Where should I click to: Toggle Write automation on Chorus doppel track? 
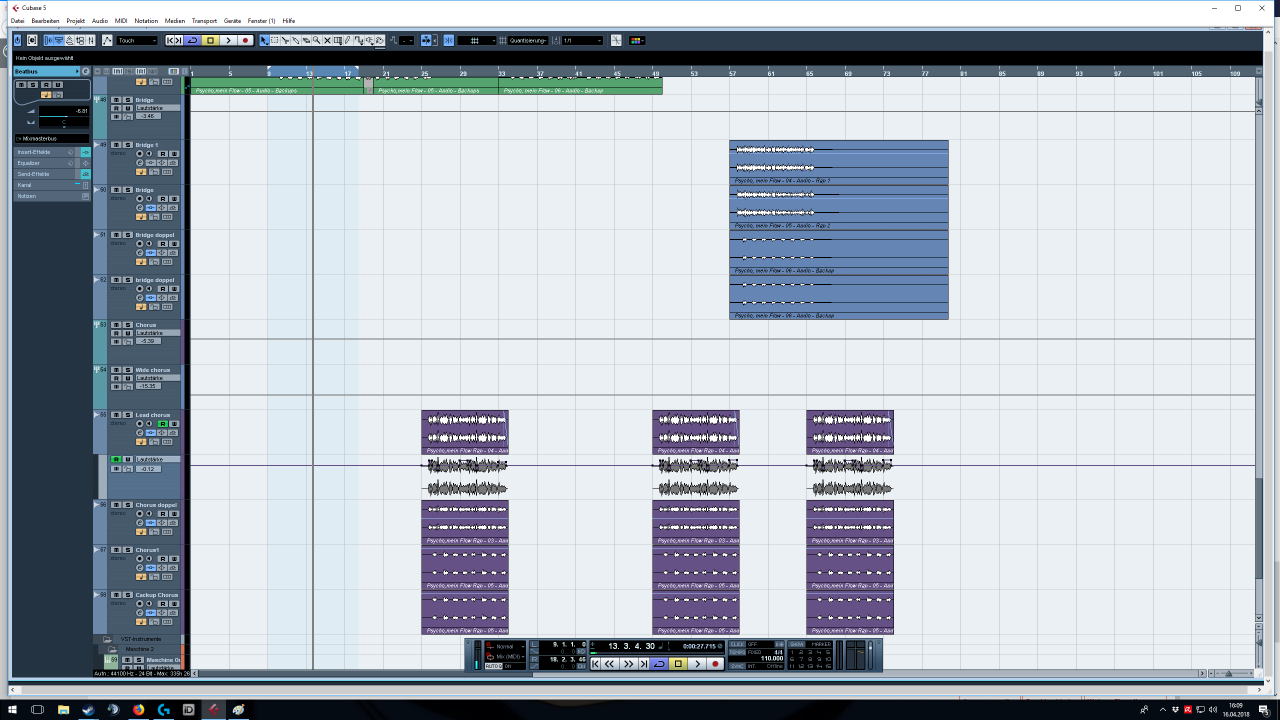click(174, 514)
